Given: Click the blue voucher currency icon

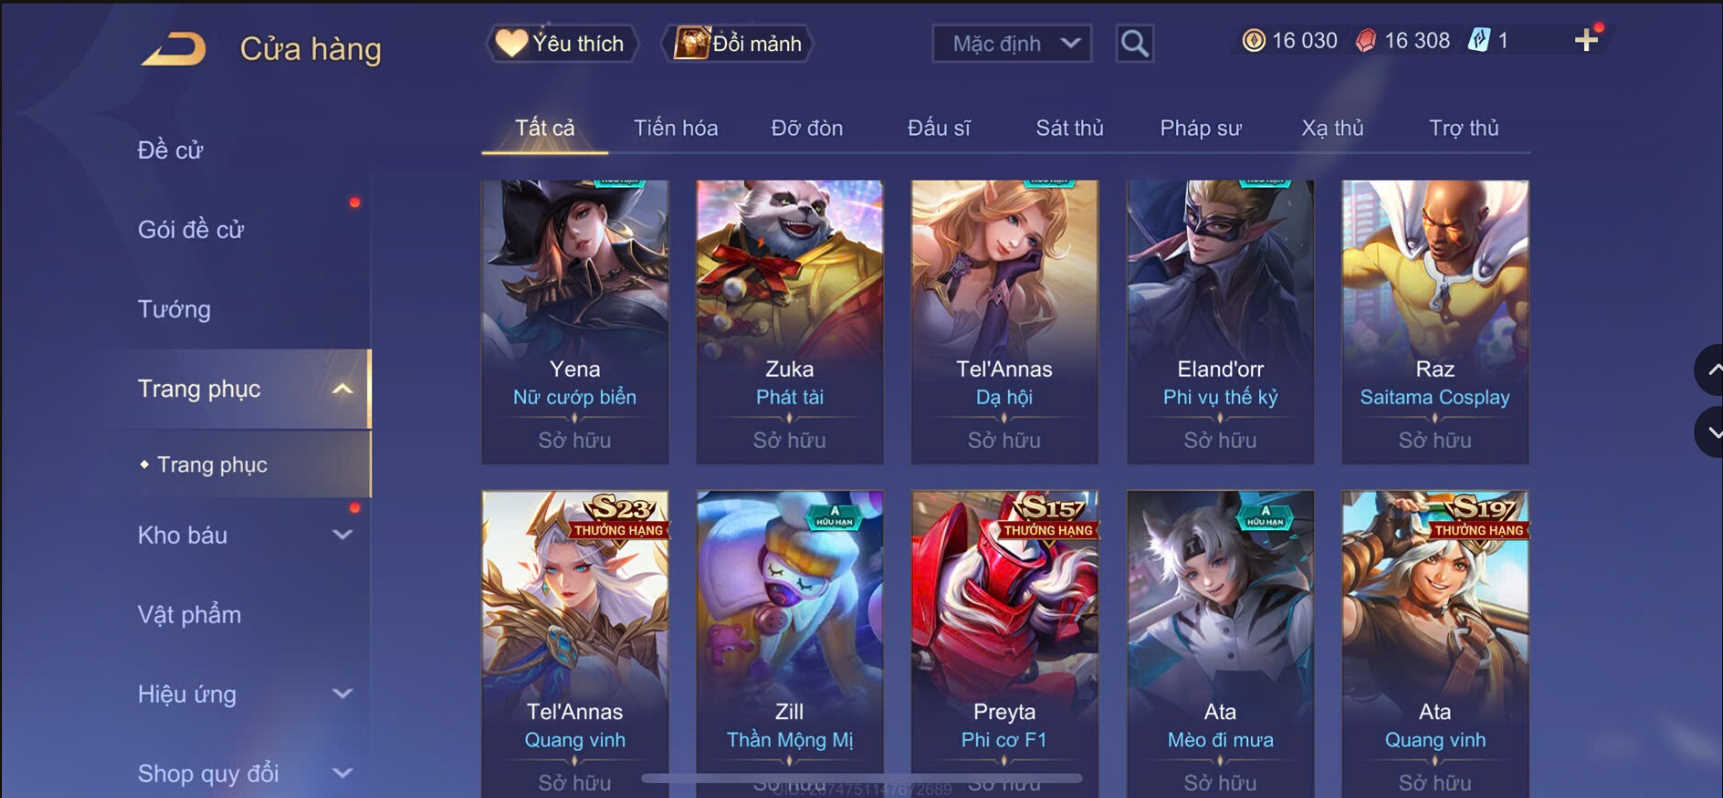Looking at the screenshot, I should pos(1478,40).
